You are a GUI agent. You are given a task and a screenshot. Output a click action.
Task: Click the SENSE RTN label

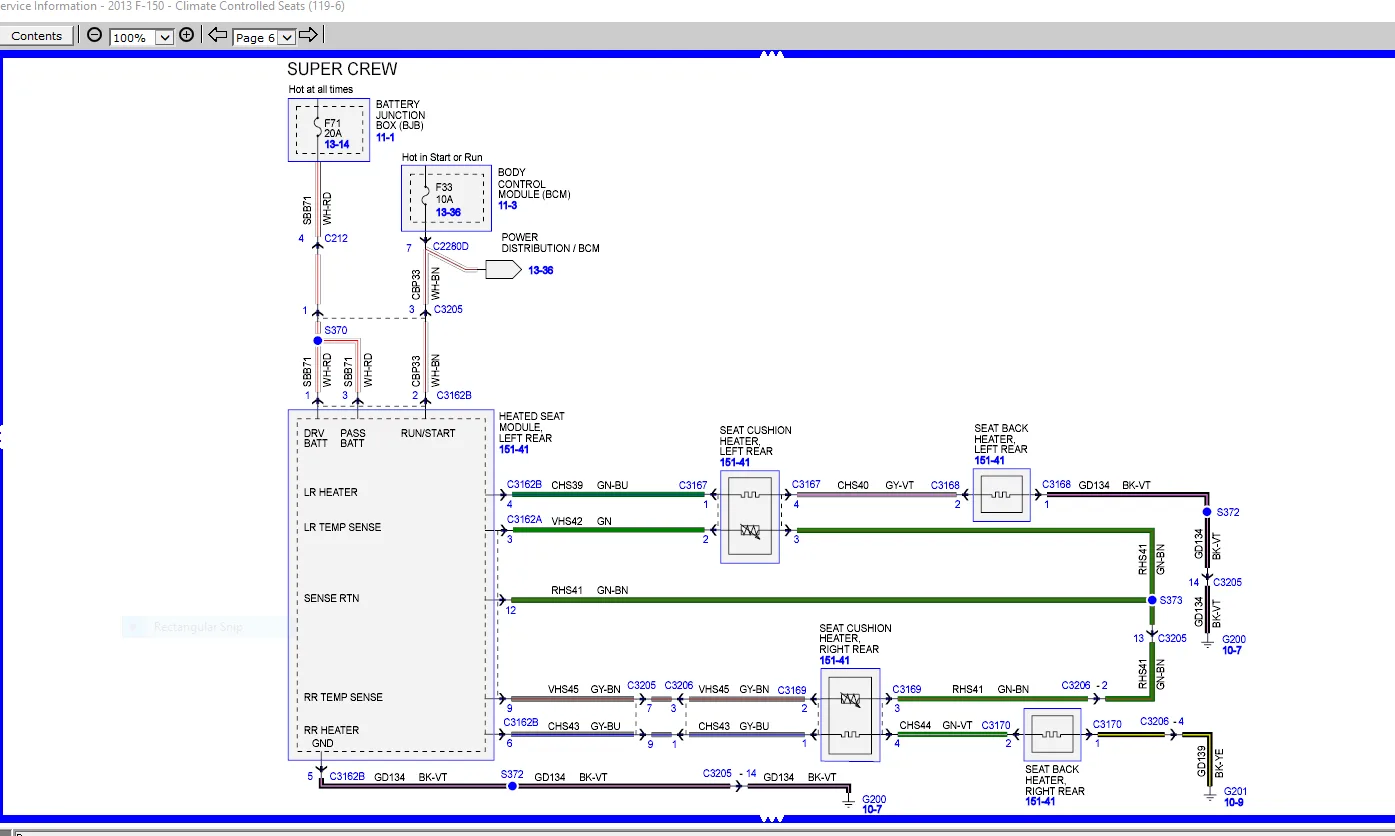pos(332,598)
